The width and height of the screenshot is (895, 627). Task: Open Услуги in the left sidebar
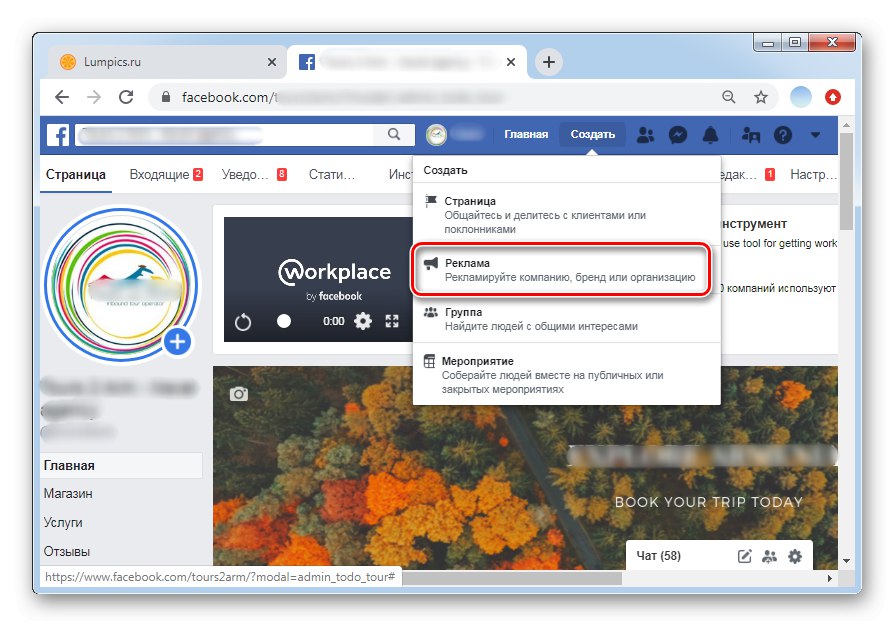pos(63,522)
